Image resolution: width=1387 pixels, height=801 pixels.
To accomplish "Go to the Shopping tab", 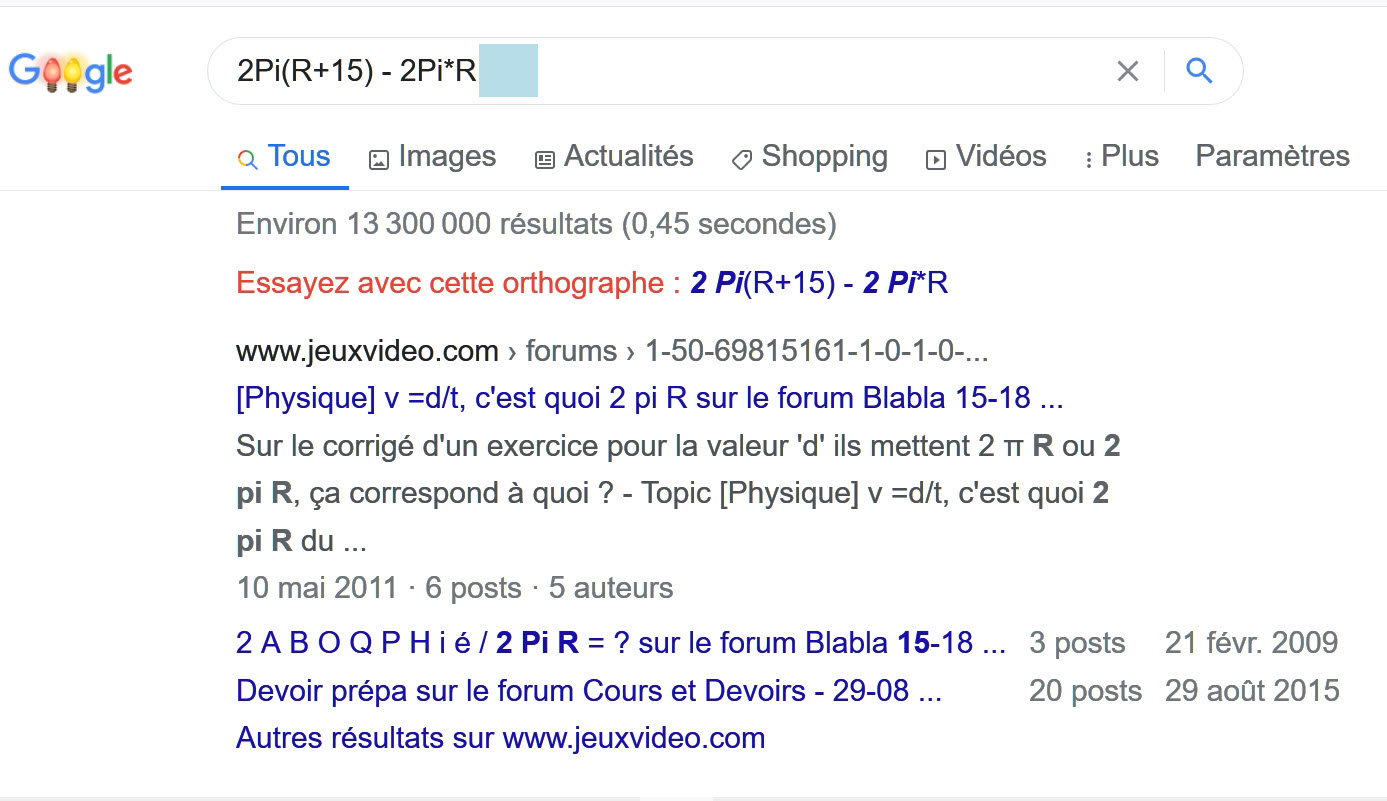I will [x=824, y=157].
